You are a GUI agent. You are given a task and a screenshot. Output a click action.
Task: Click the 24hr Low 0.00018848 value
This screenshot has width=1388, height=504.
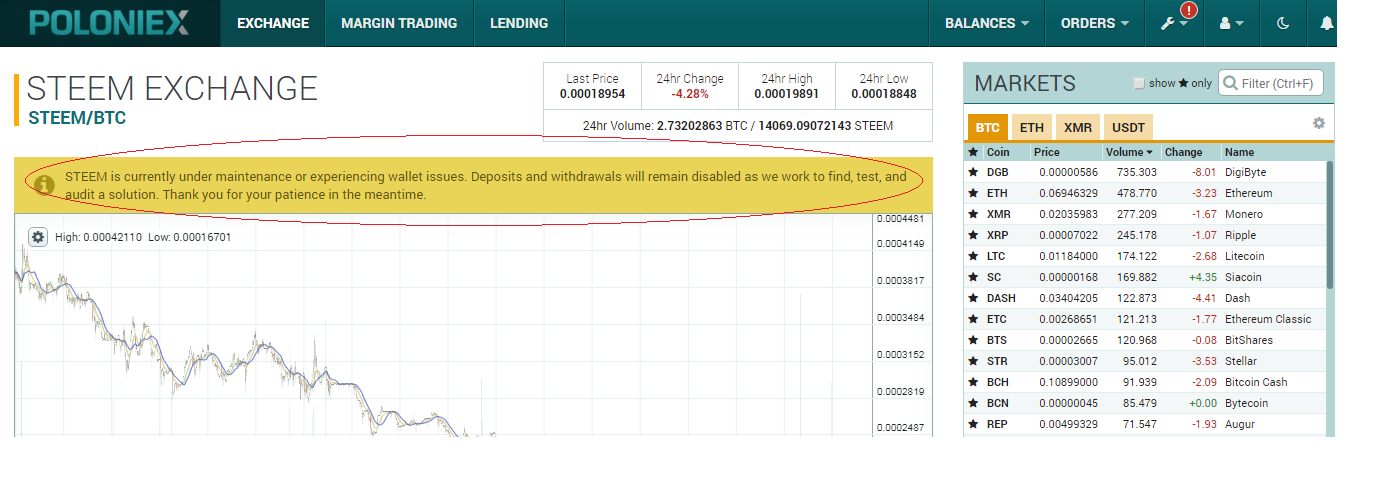point(884,94)
